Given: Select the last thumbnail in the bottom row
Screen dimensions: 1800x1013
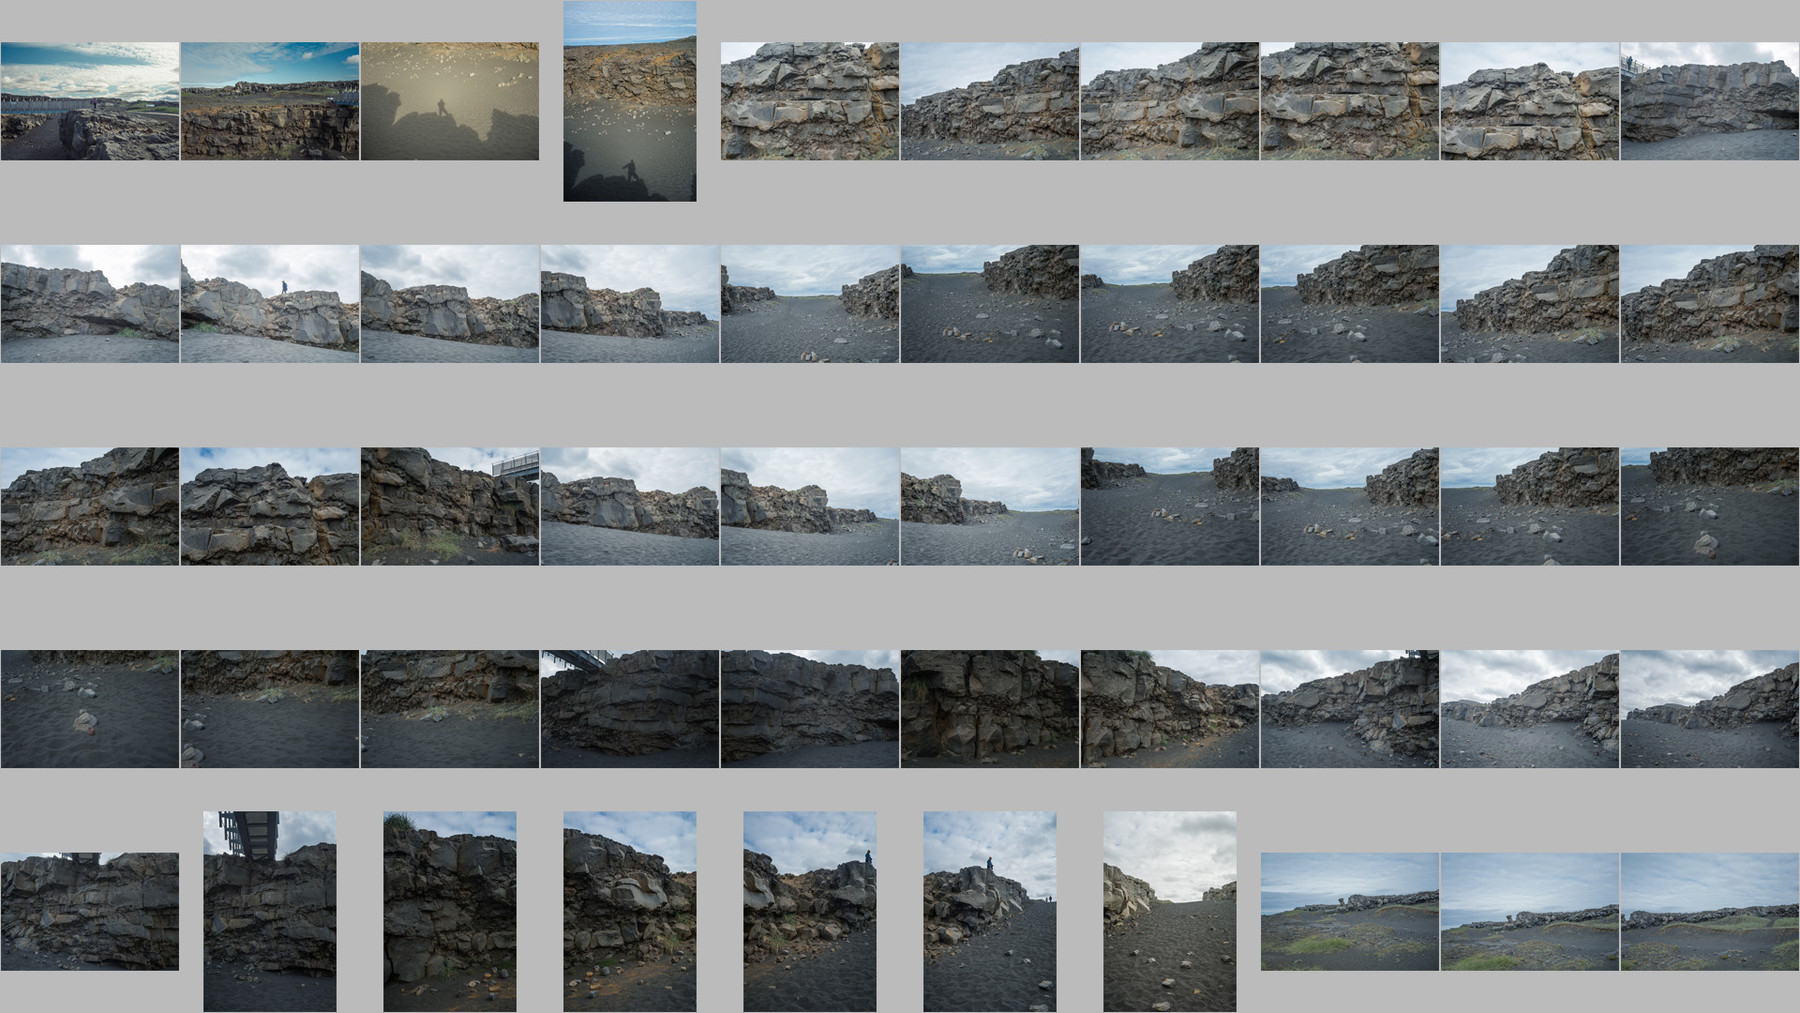Looking at the screenshot, I should 1710,911.
